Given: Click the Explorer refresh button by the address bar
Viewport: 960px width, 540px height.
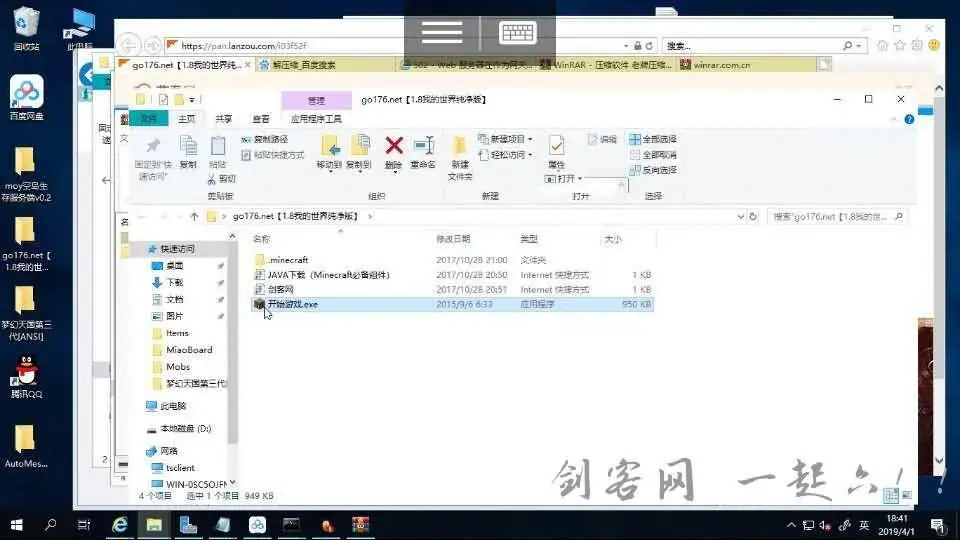Looking at the screenshot, I should [753, 216].
